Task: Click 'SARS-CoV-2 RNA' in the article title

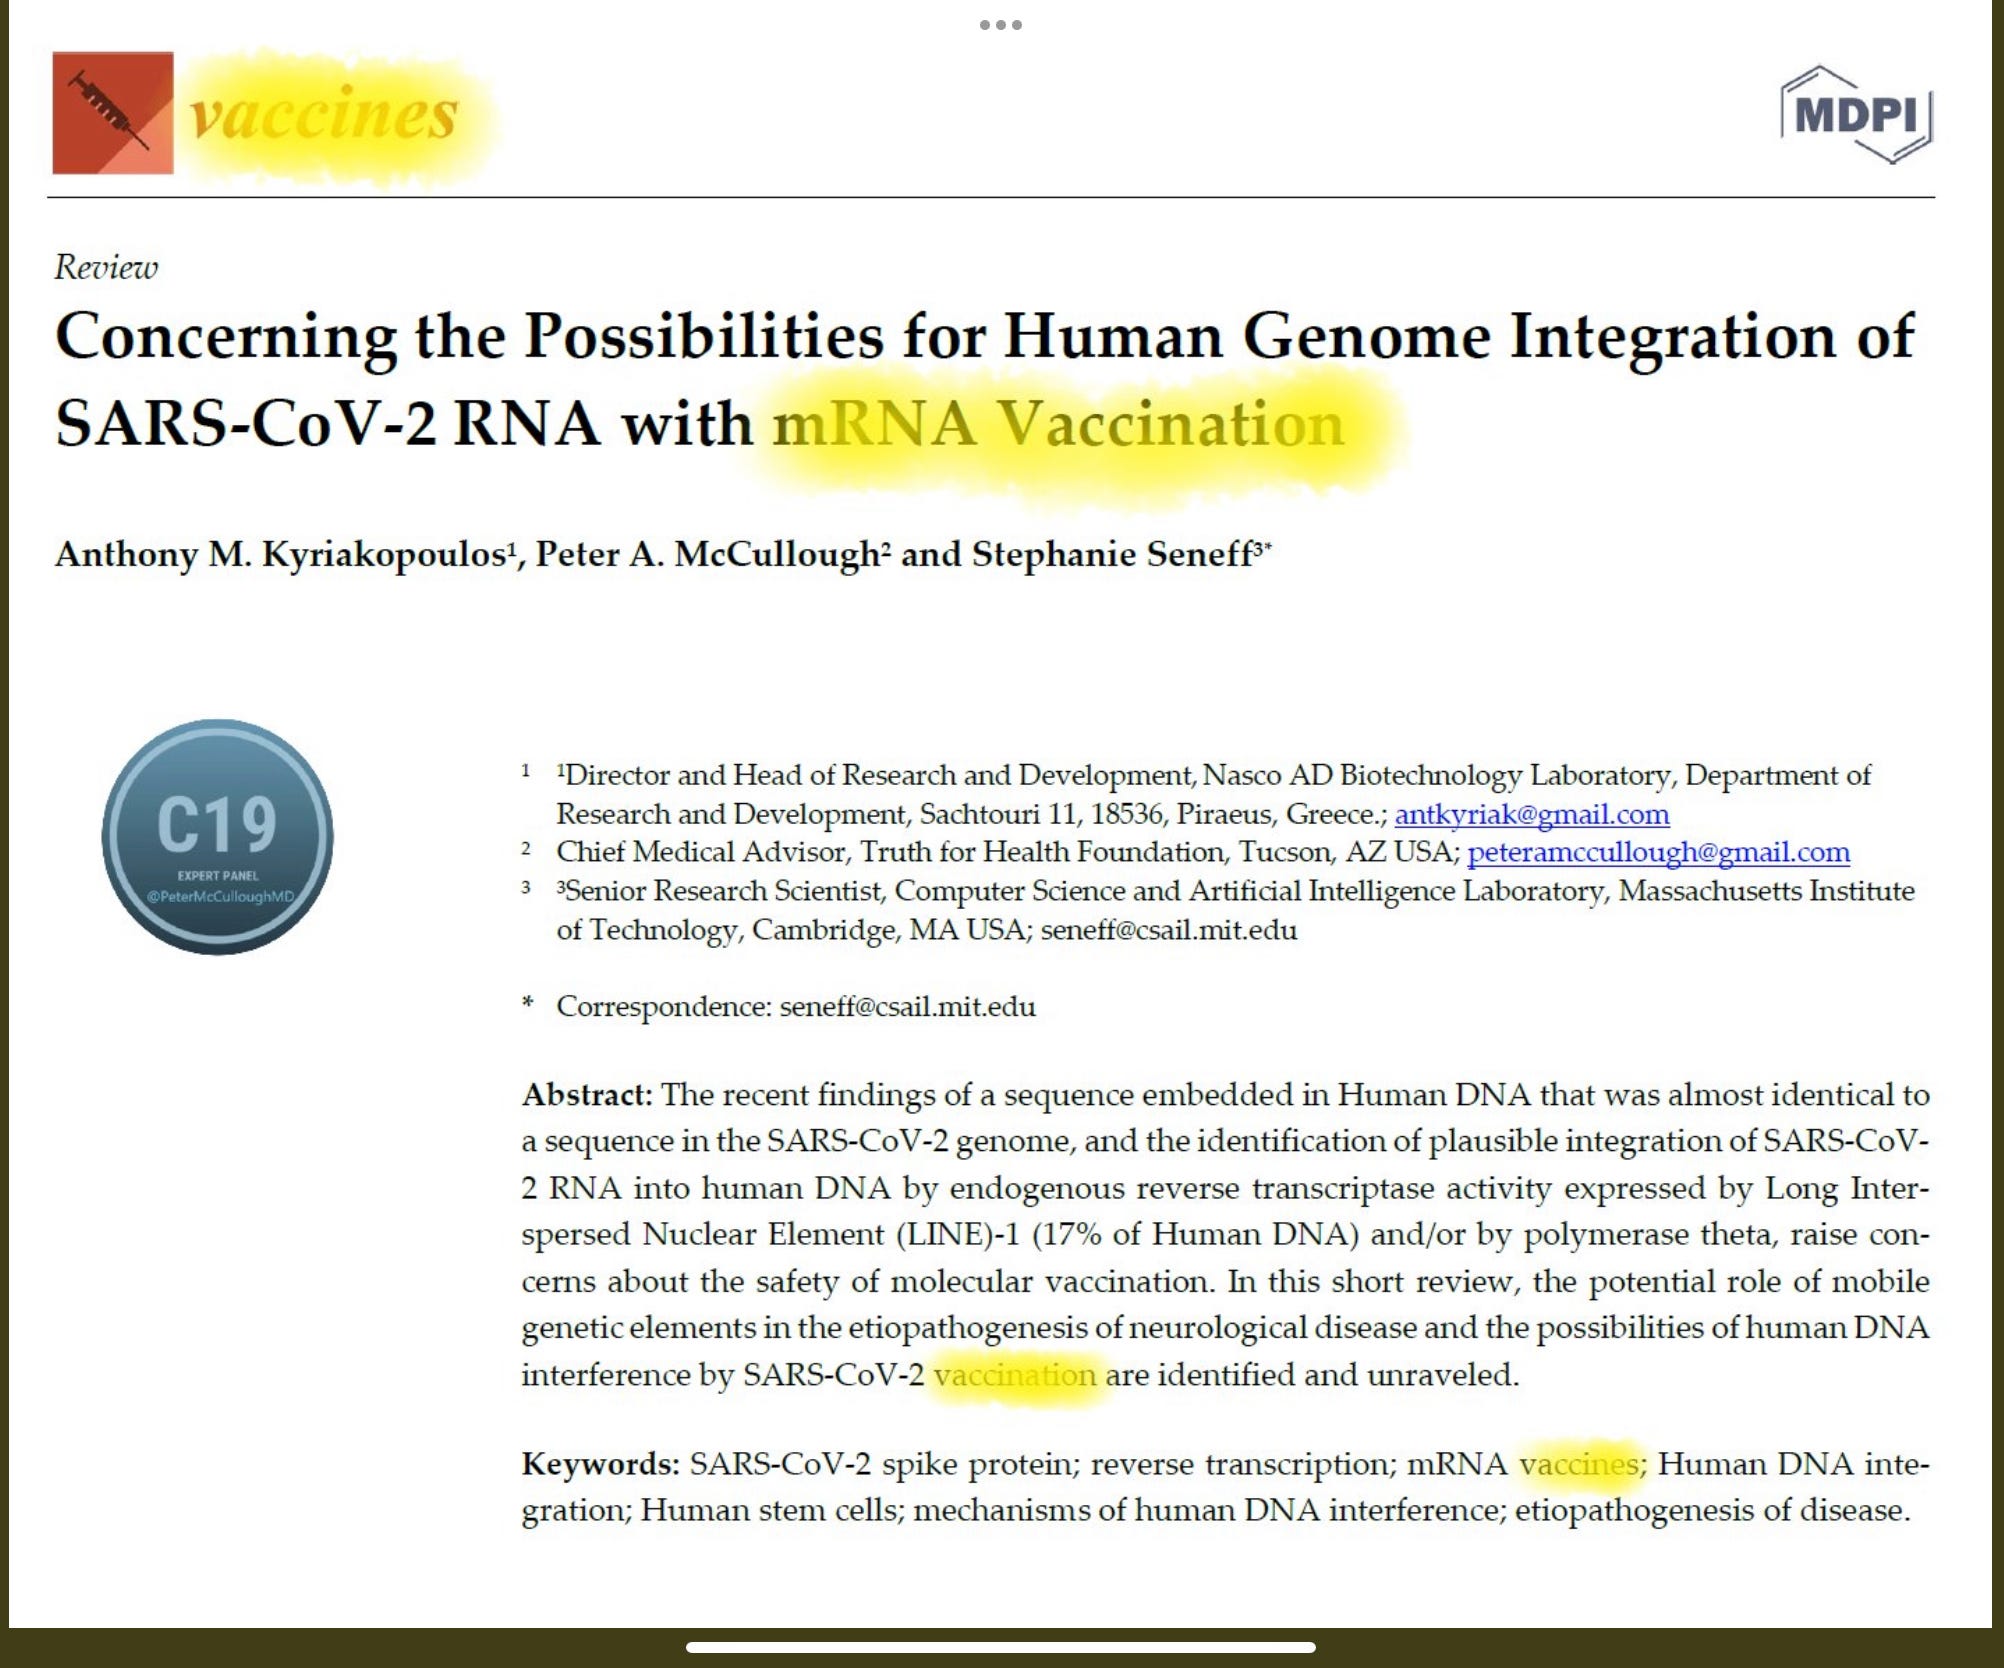Action: [328, 424]
